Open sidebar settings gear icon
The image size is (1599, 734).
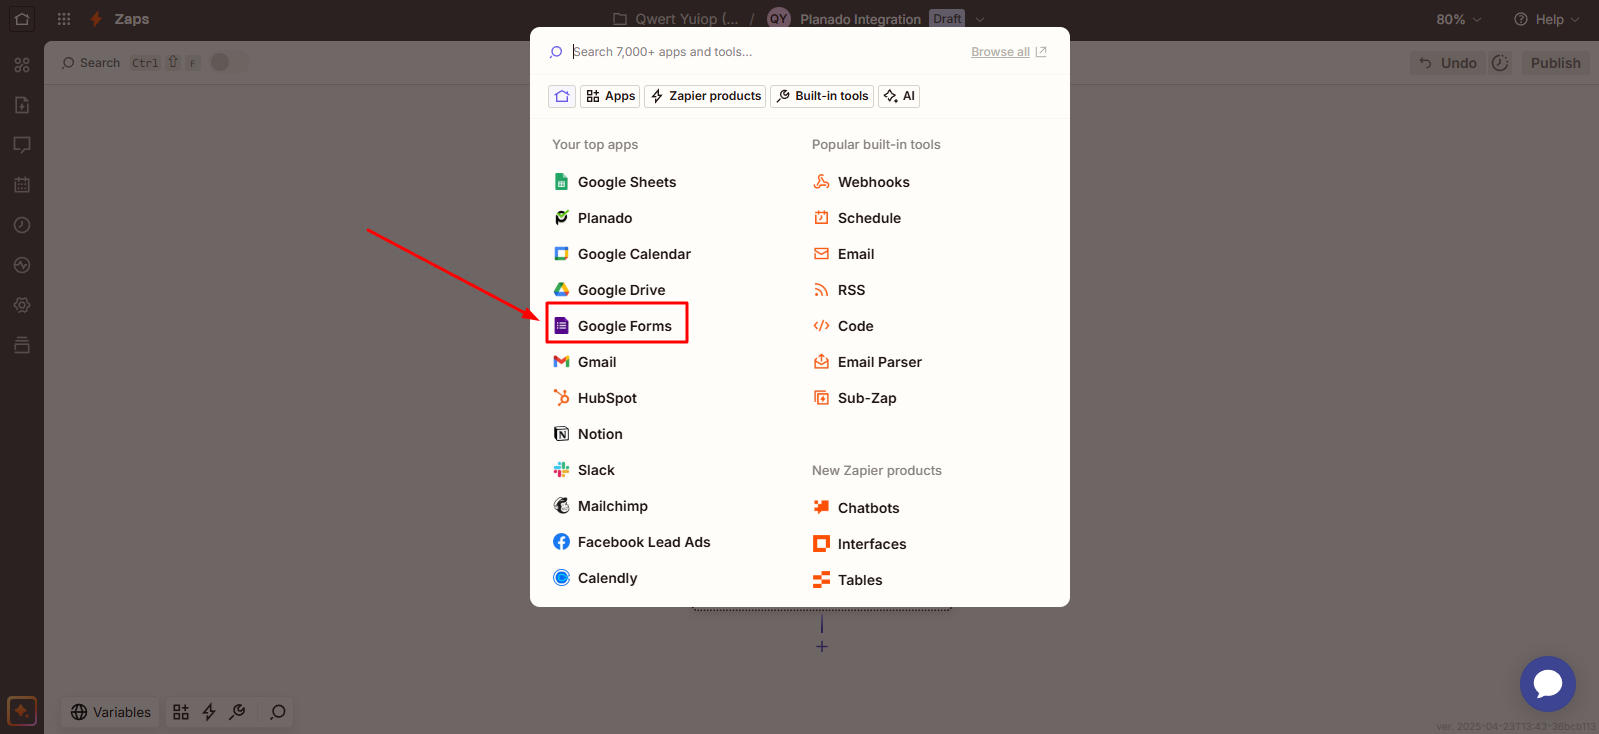coord(22,305)
